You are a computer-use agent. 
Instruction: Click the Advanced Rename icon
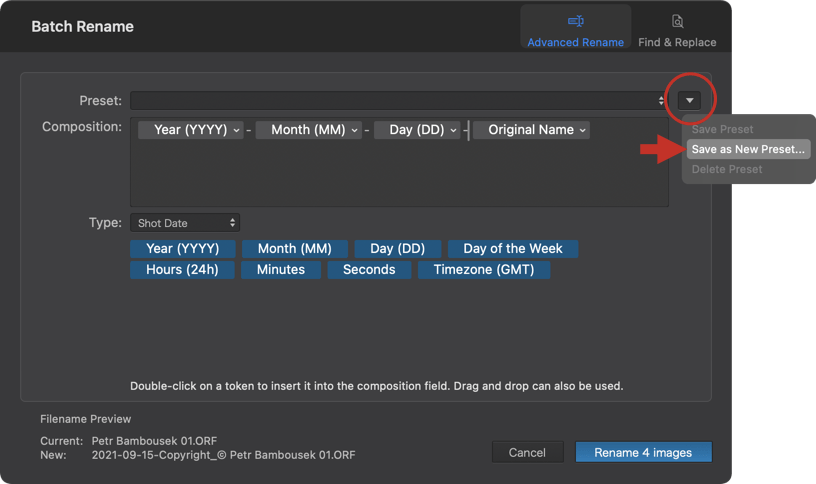576,21
